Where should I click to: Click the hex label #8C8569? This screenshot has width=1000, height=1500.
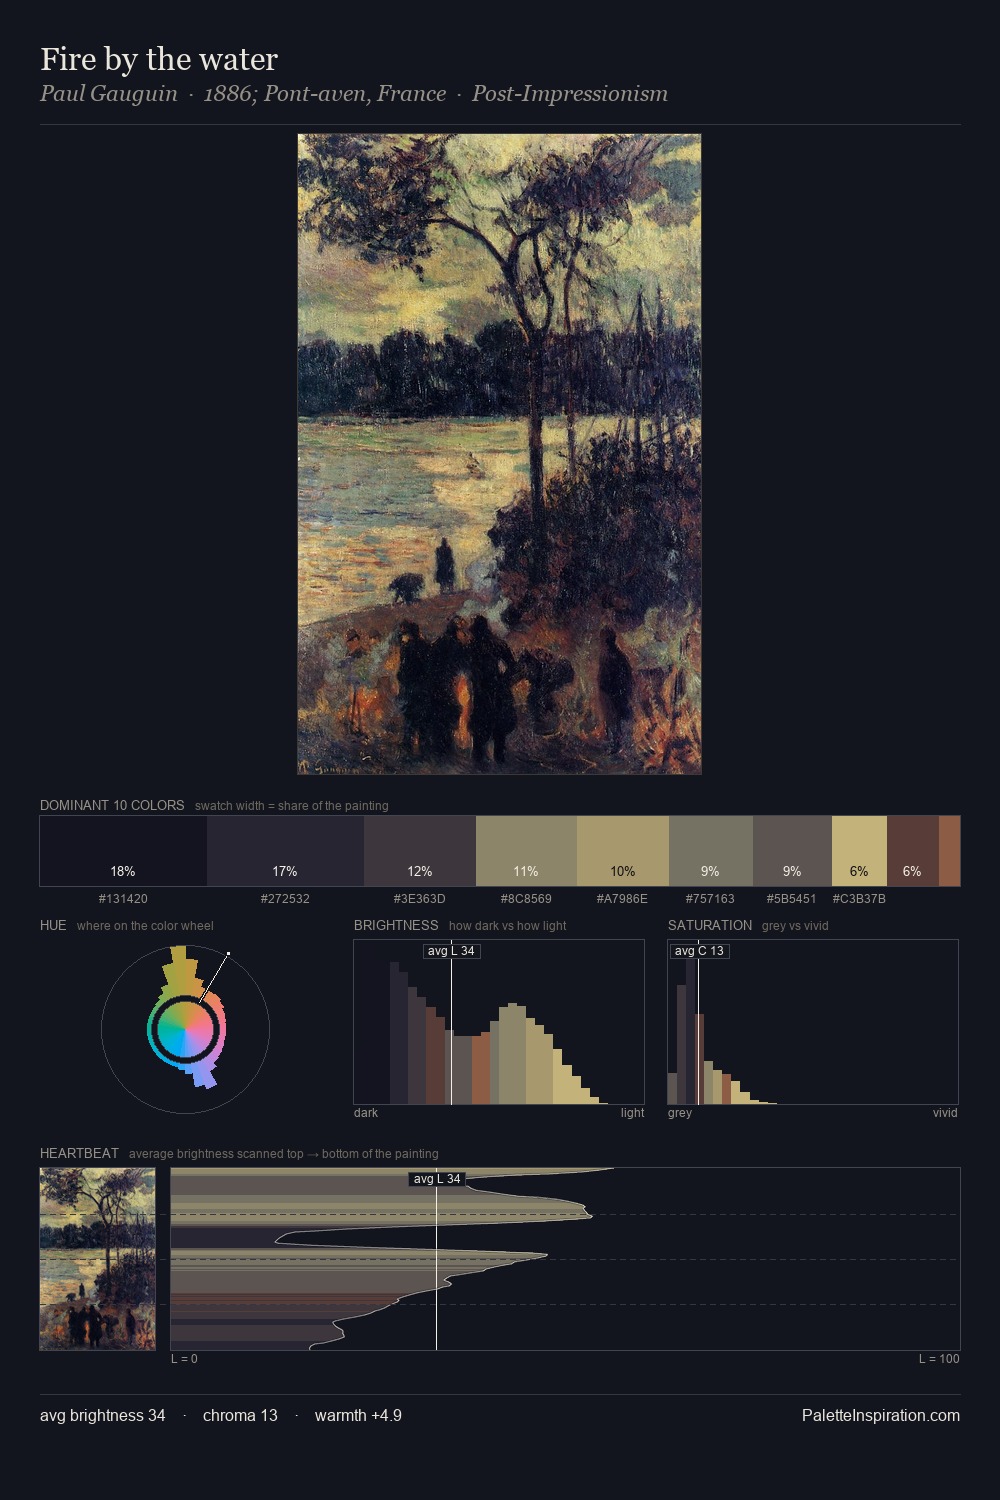[x=526, y=899]
